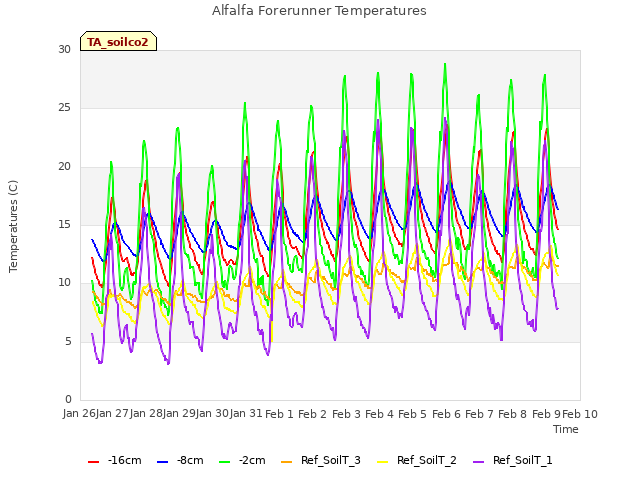
Task: Click the 25 y-axis tick label
Action: (x=64, y=108)
